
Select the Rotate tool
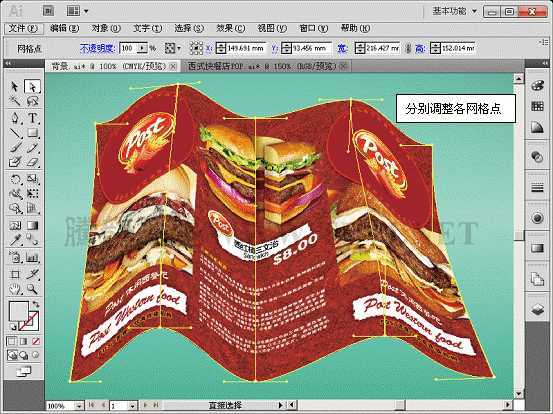[x=15, y=179]
